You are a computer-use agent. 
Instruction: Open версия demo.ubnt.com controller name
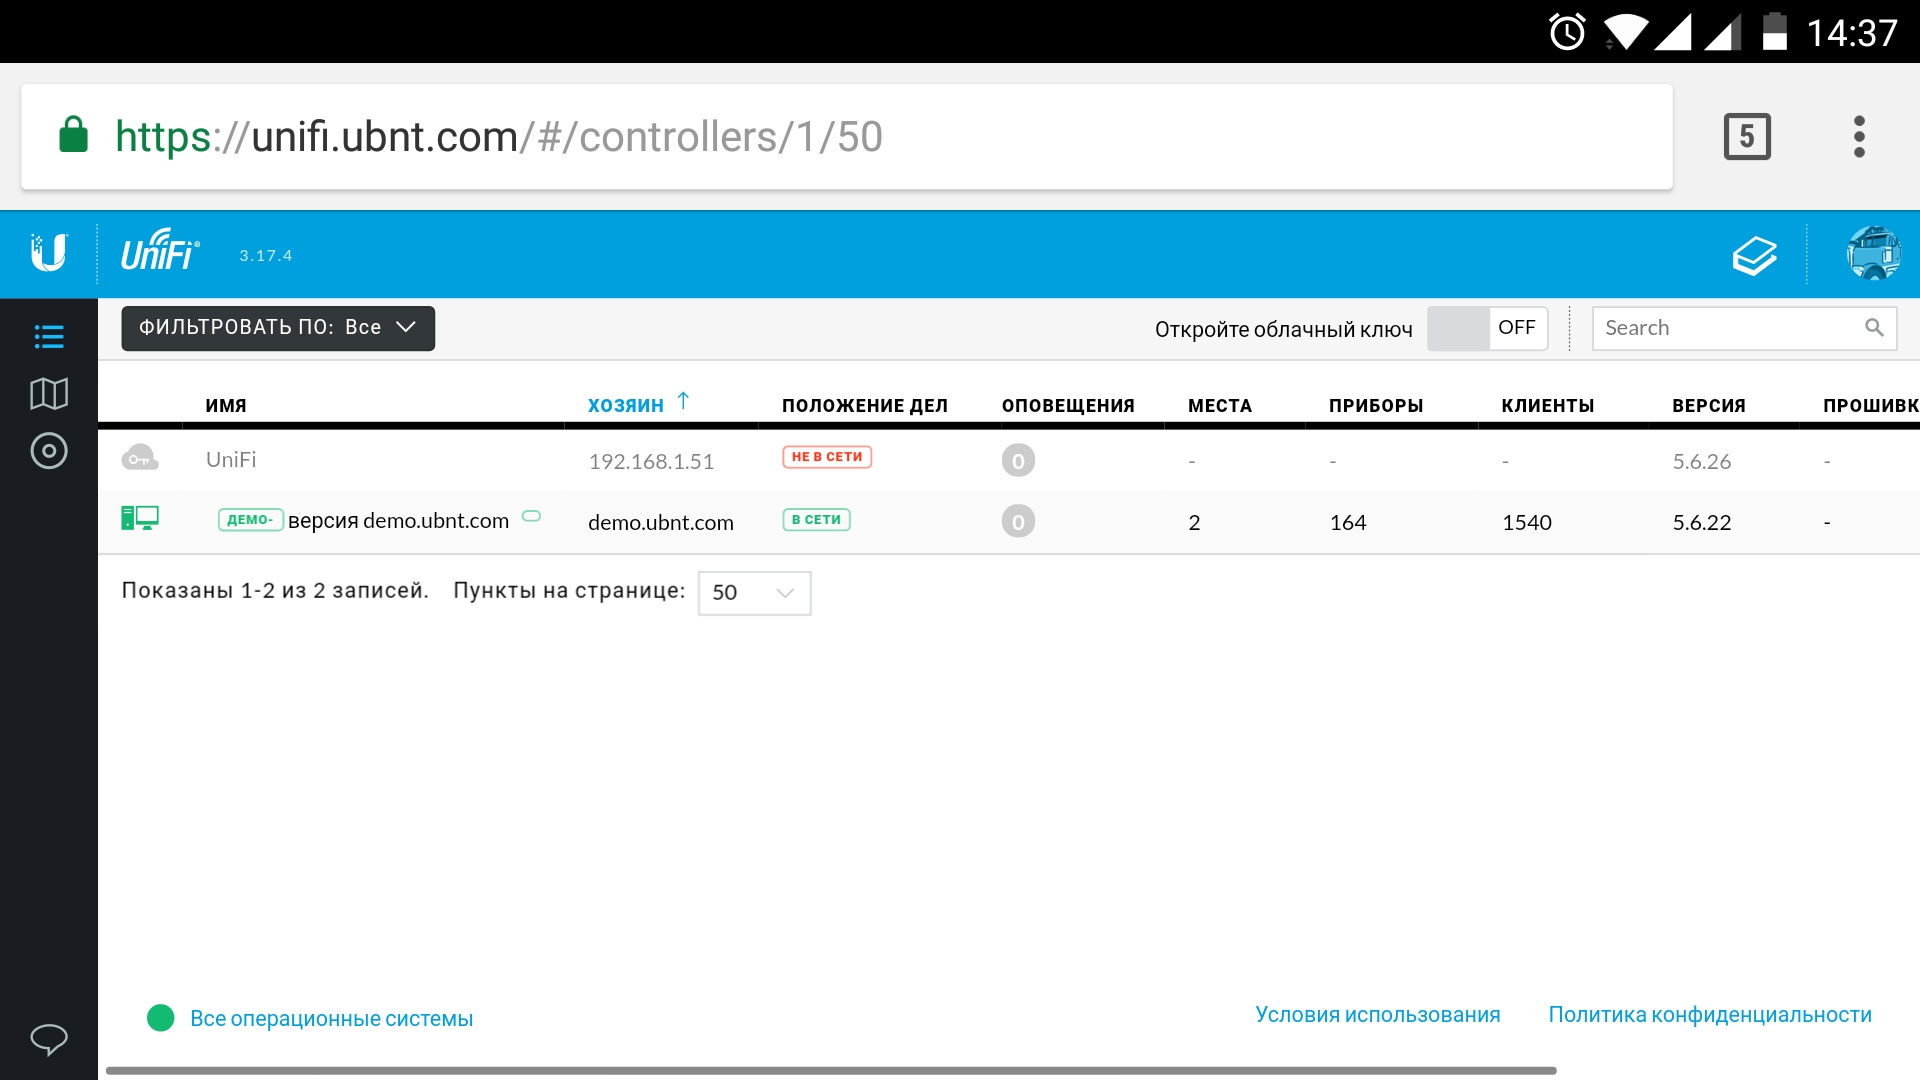398,521
